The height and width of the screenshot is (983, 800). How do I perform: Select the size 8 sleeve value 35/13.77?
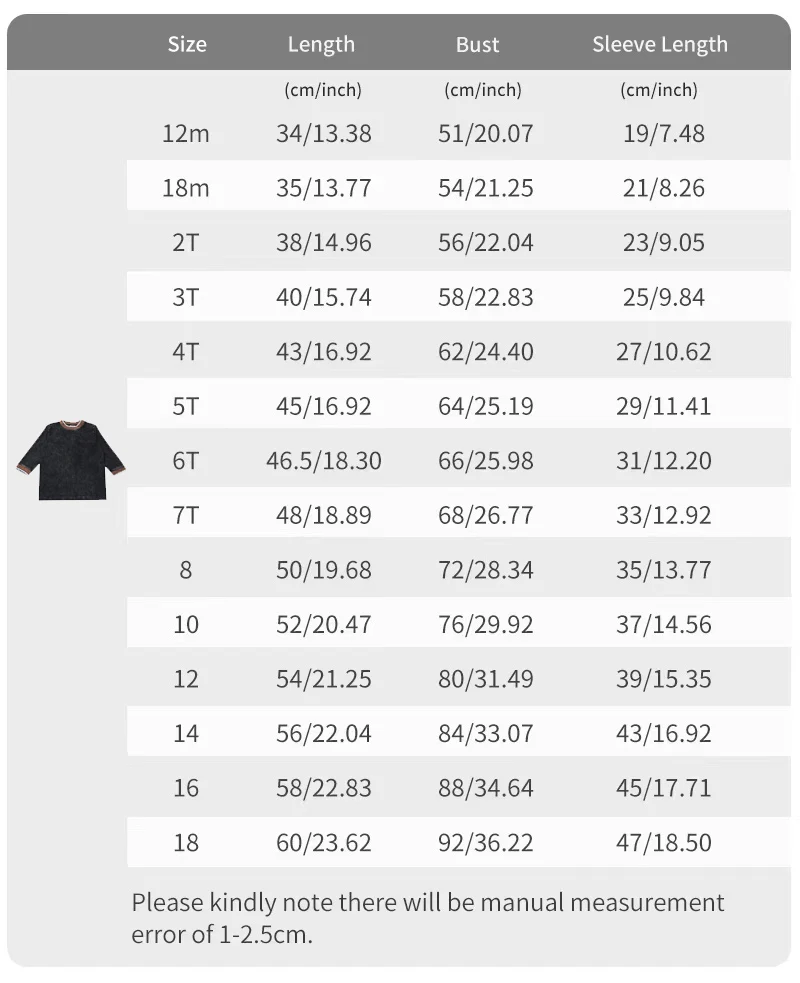point(663,569)
